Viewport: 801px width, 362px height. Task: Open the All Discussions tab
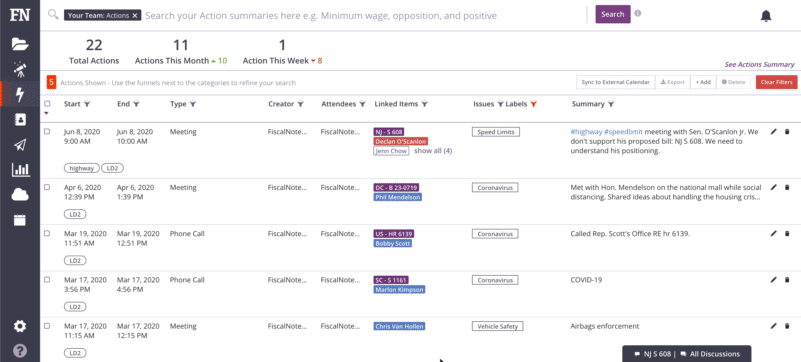(710, 354)
